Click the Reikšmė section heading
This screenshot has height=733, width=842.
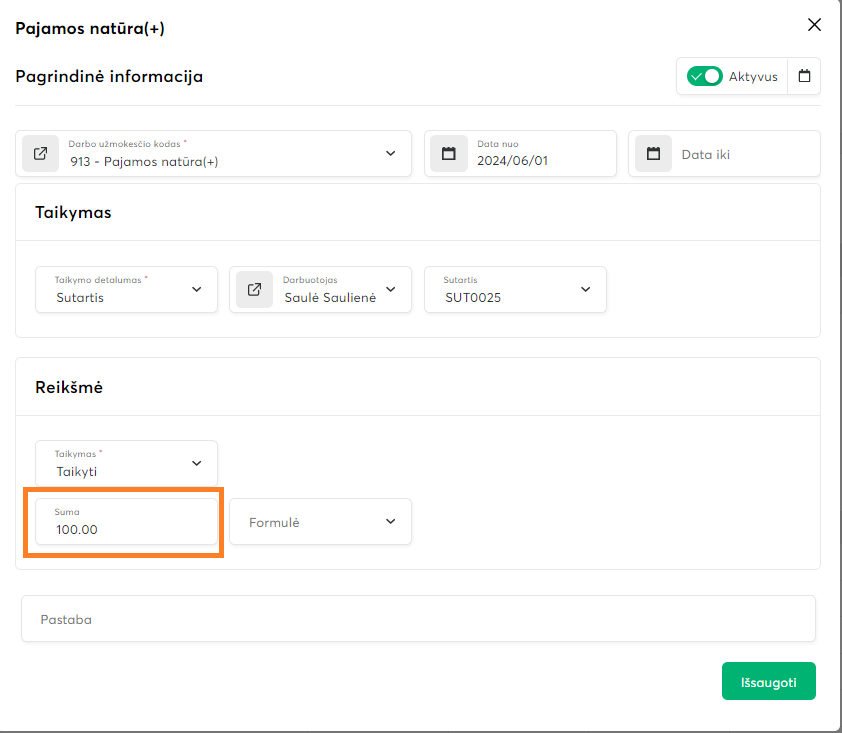coord(69,387)
